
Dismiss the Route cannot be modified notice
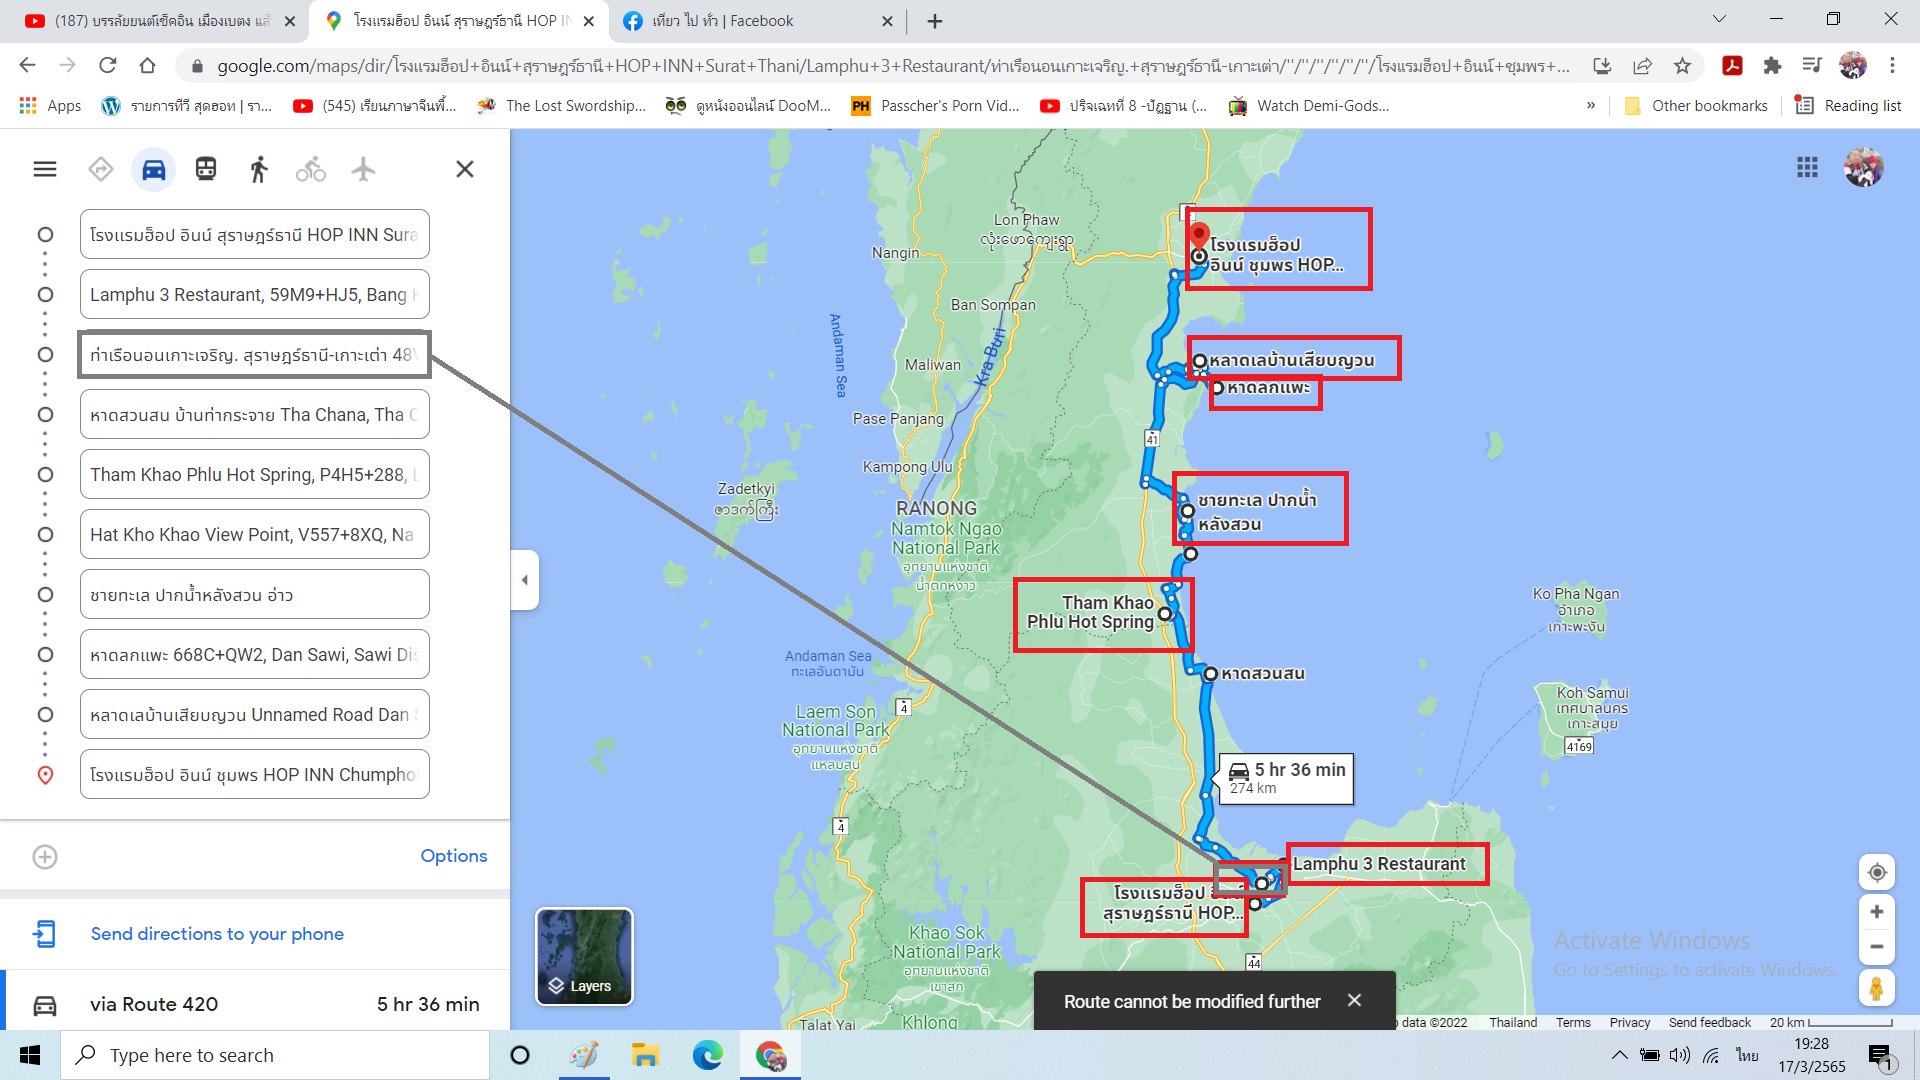1354,1001
